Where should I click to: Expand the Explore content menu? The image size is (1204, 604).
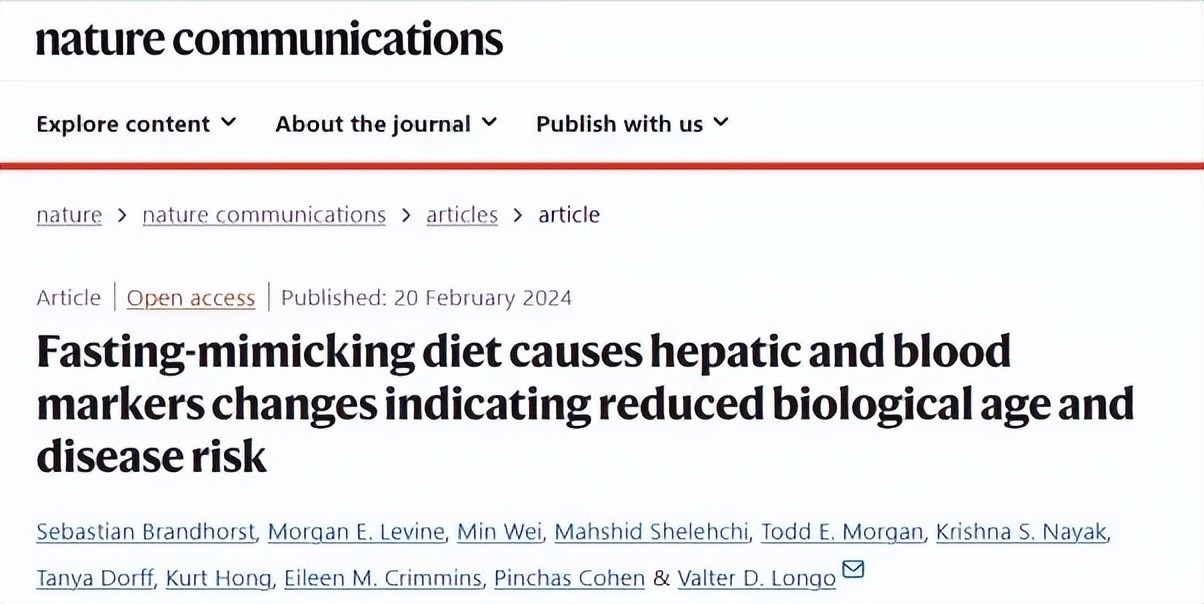(x=136, y=124)
